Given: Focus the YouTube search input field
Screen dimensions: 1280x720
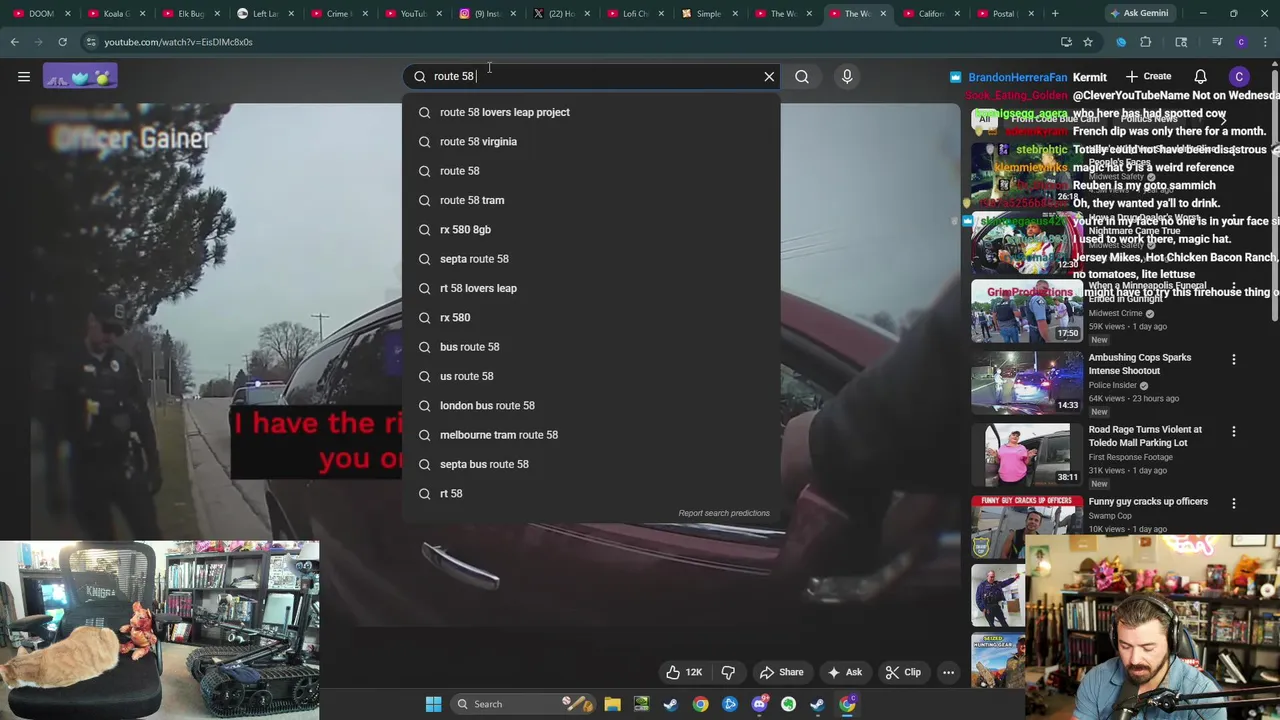Looking at the screenshot, I should (x=590, y=76).
